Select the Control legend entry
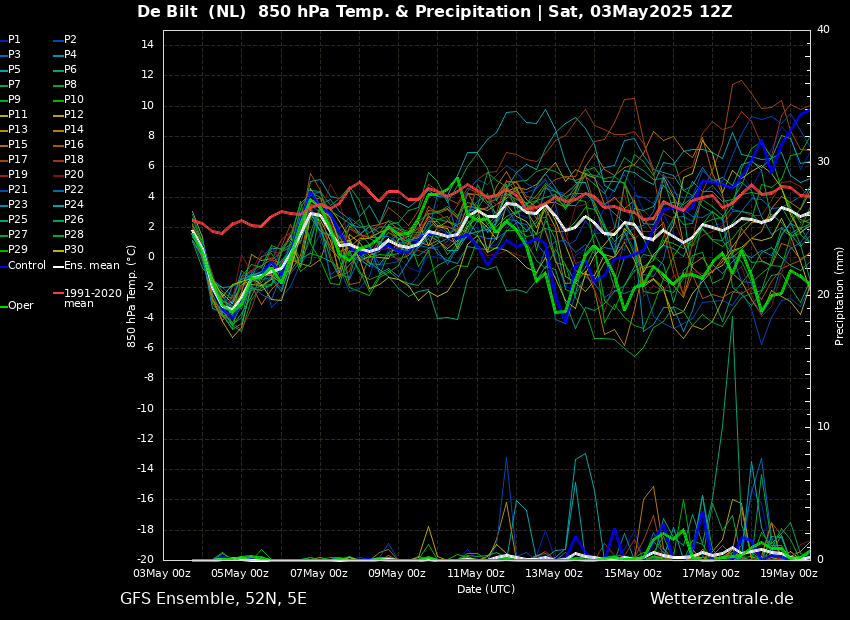This screenshot has width=850, height=620. (27, 266)
